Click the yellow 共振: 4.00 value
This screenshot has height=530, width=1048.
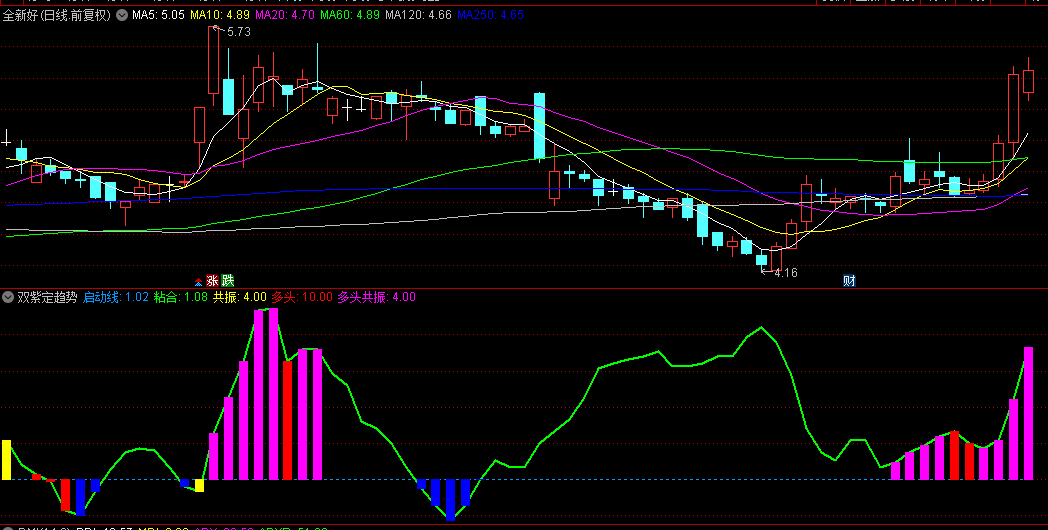pos(239,297)
